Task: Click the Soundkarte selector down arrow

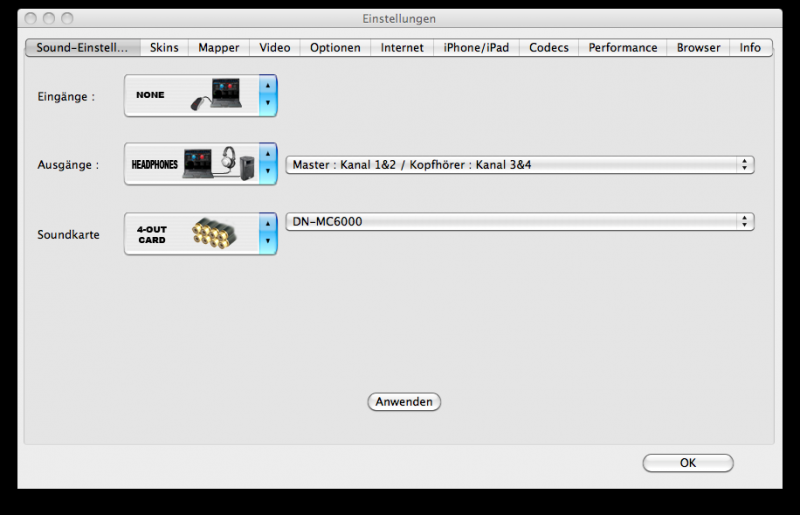Action: pyautogui.click(x=268, y=241)
